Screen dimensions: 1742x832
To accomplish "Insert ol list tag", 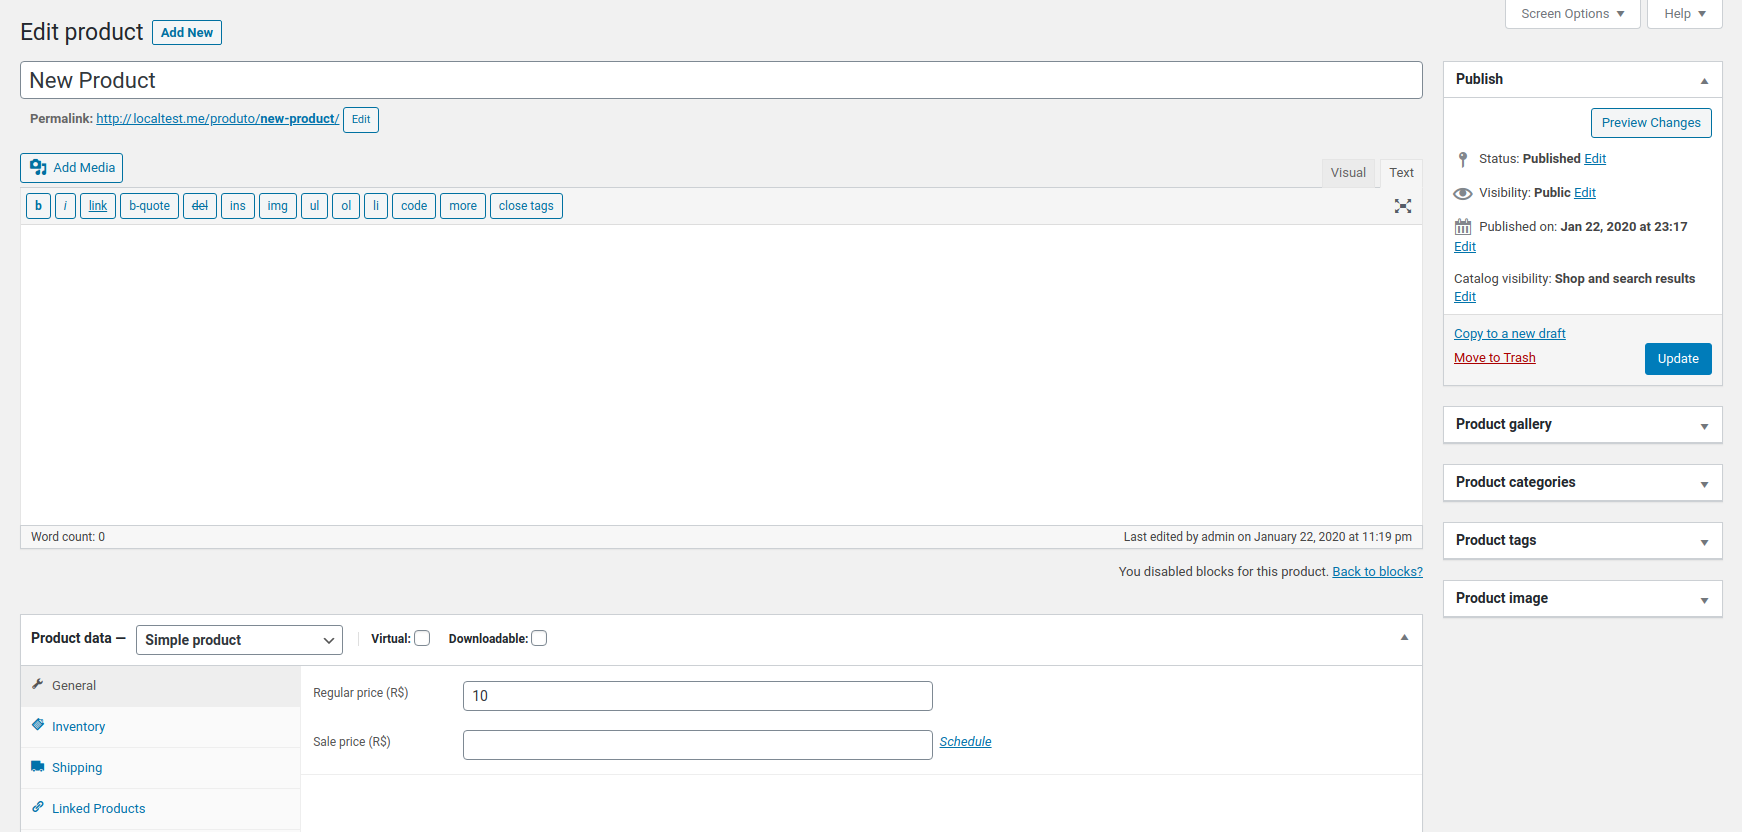I will pyautogui.click(x=346, y=206).
